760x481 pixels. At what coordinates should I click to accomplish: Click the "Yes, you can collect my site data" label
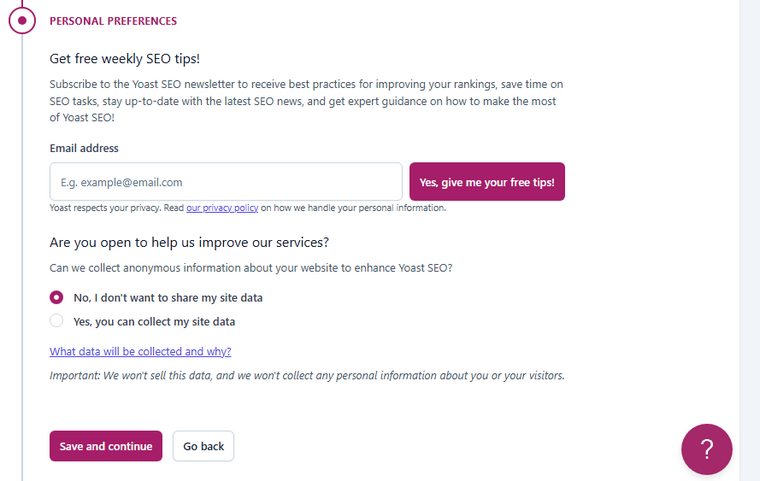tap(154, 321)
